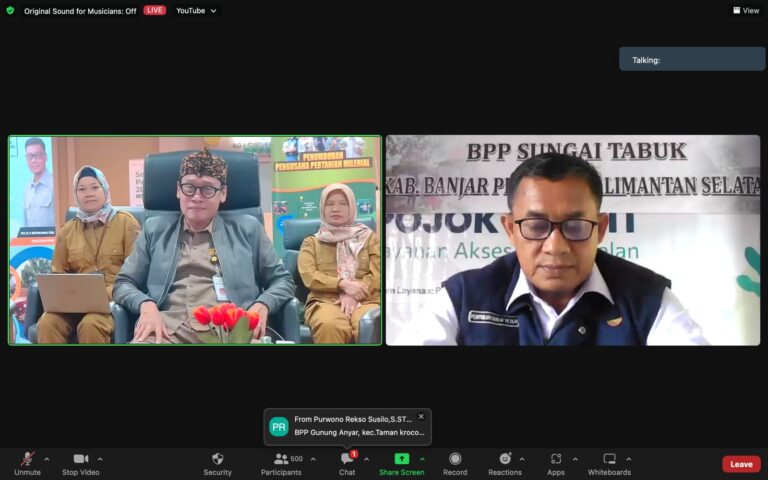Open the Participants panel
Viewport: 768px width, 480px height.
click(281, 463)
